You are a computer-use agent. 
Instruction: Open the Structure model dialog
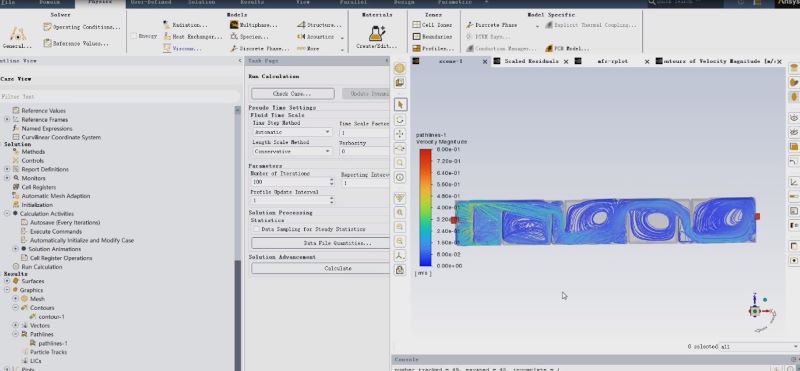[319, 24]
